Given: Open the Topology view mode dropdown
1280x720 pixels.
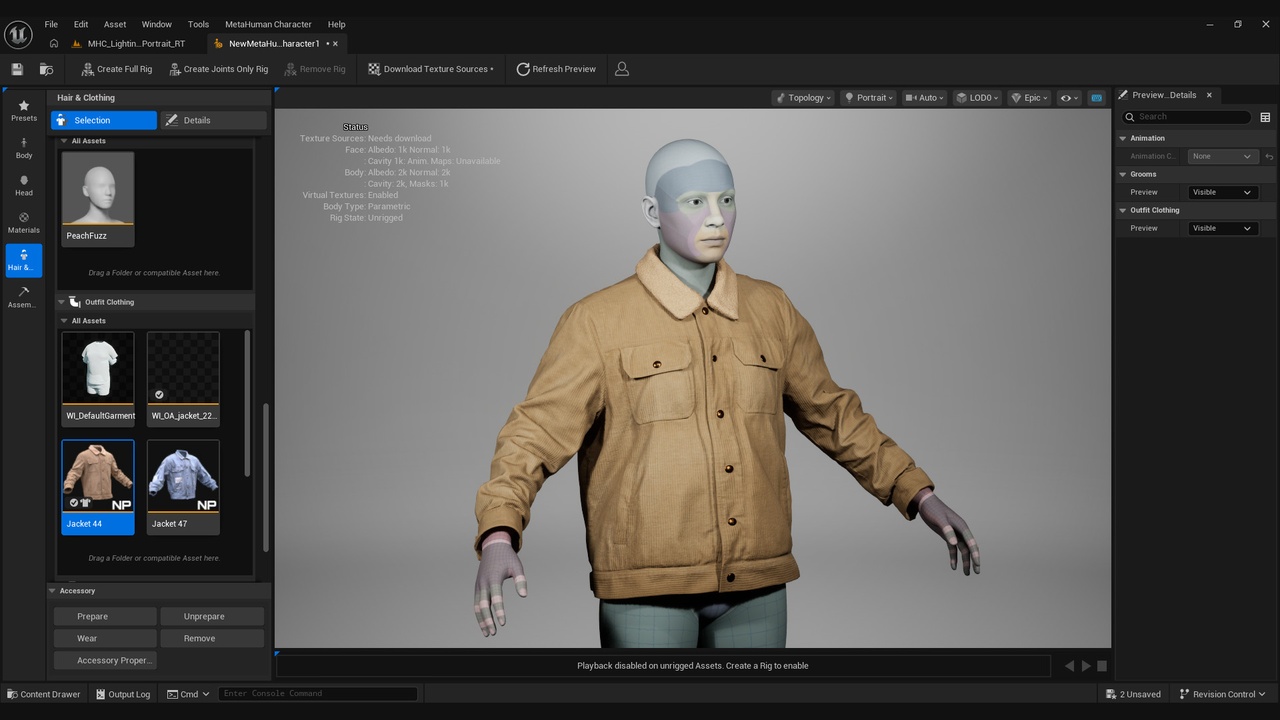Looking at the screenshot, I should coord(803,98).
